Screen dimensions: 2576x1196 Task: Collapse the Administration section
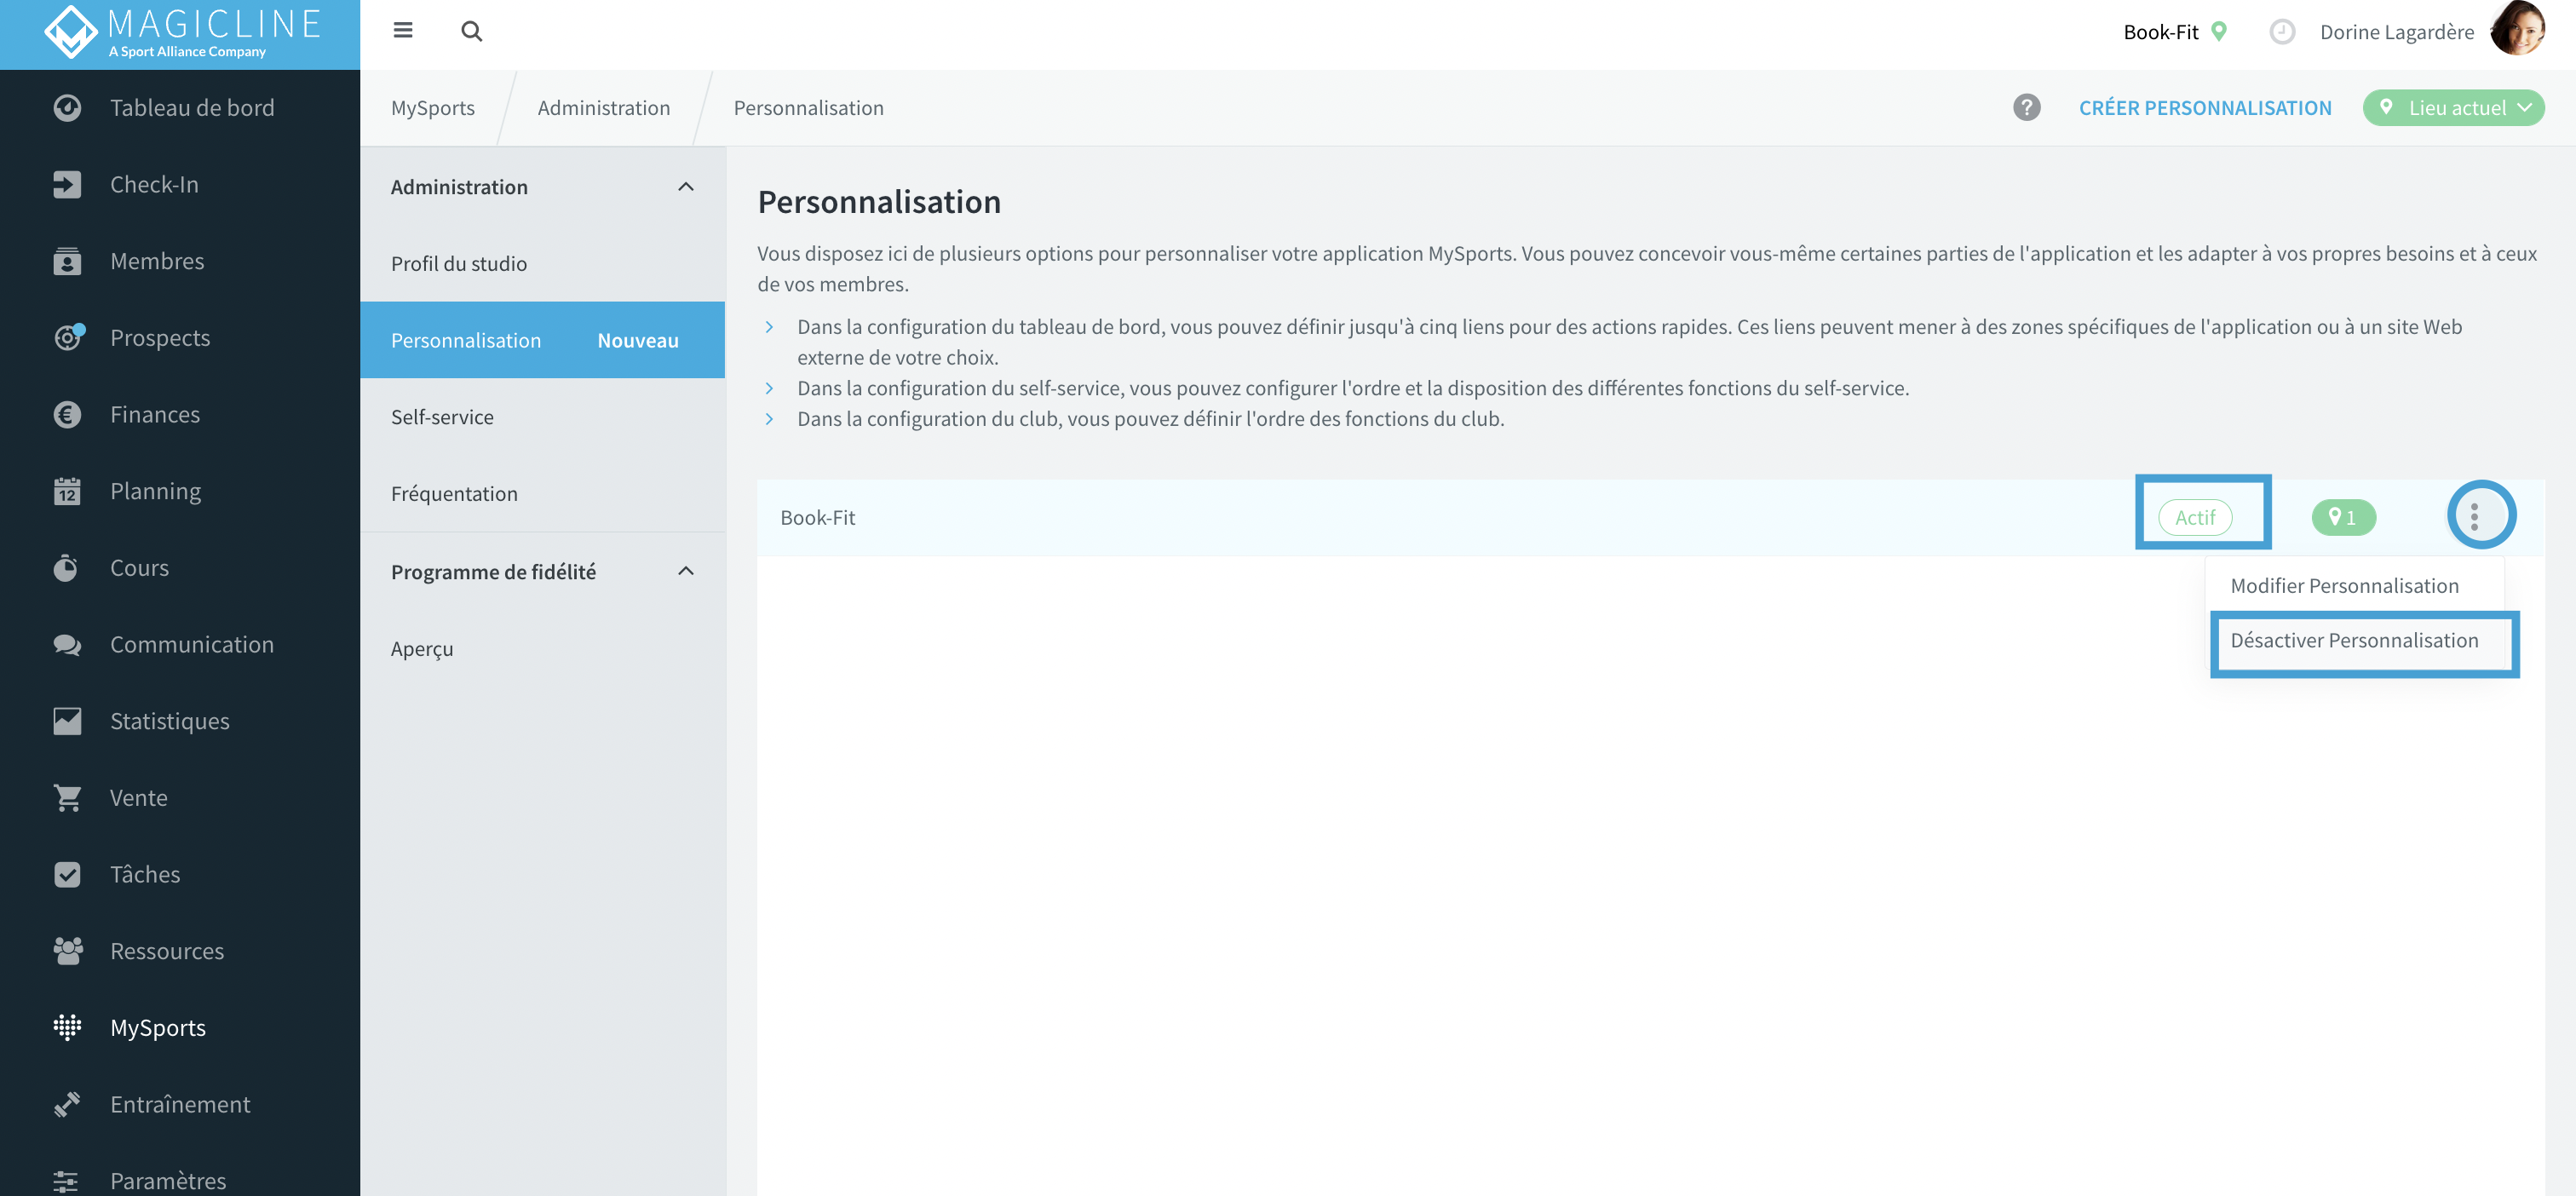coord(686,187)
